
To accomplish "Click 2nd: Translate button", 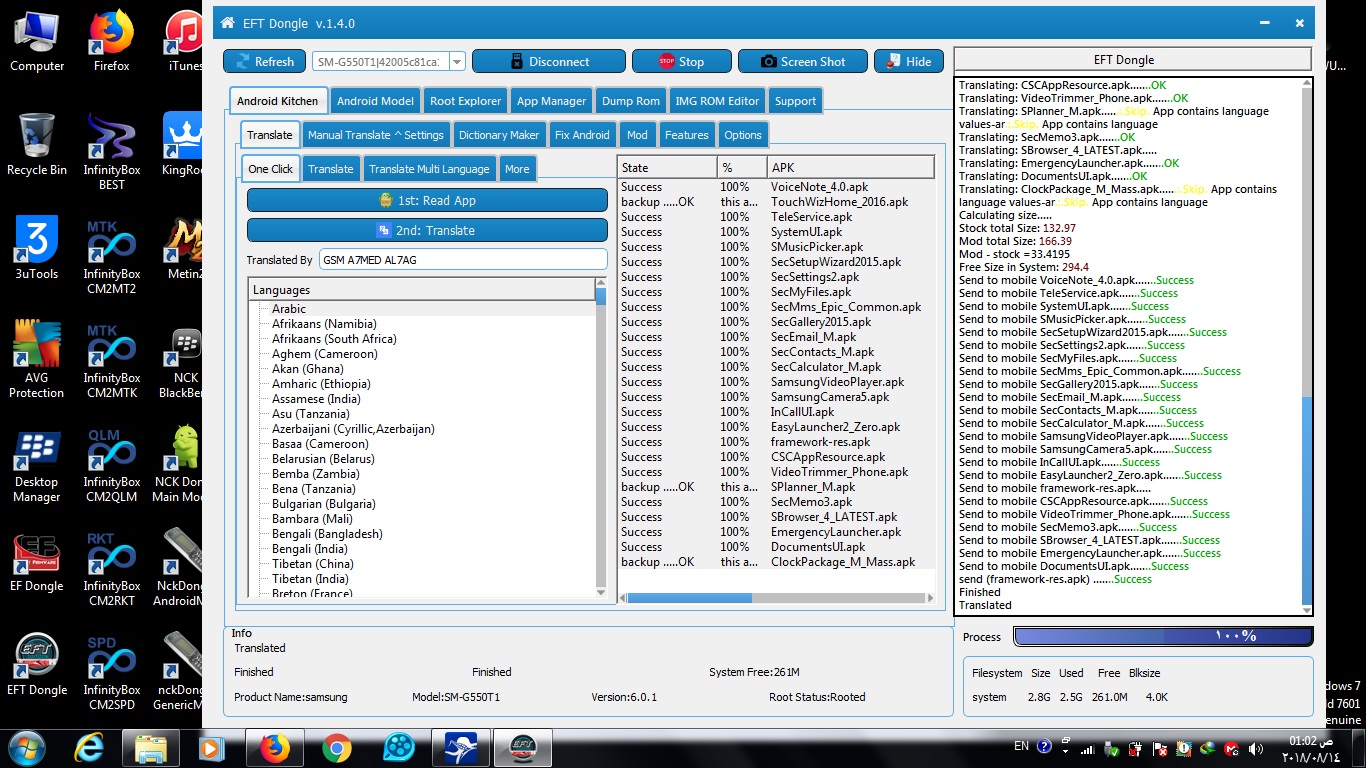I will pyautogui.click(x=427, y=230).
